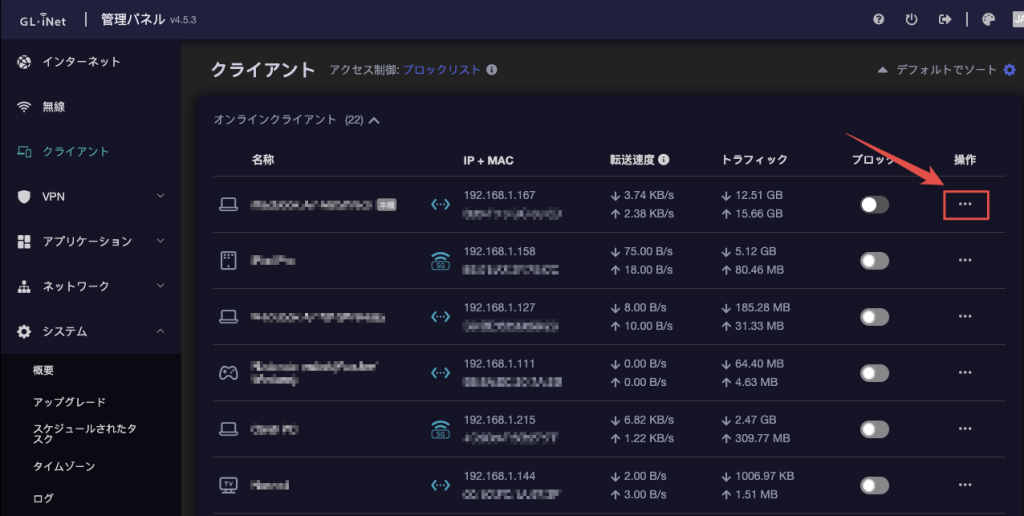This screenshot has width=1024, height=516.
Task: Click the info icon next to 転送速度
Action: pos(663,159)
